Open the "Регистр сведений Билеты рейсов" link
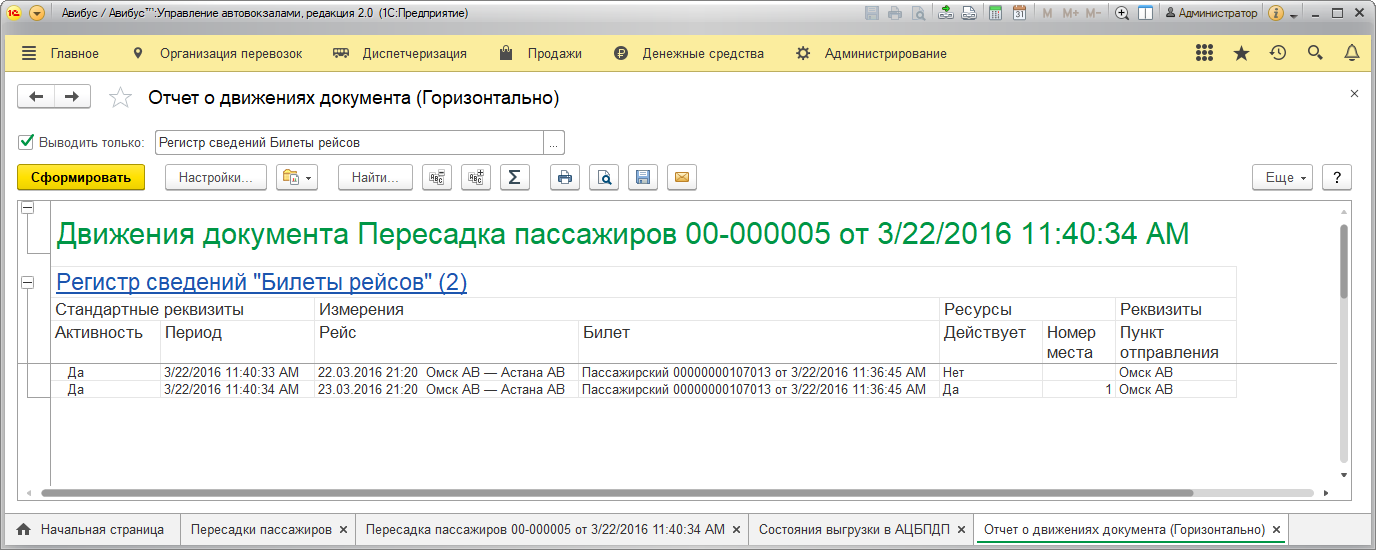This screenshot has height=550, width=1376. click(x=261, y=283)
